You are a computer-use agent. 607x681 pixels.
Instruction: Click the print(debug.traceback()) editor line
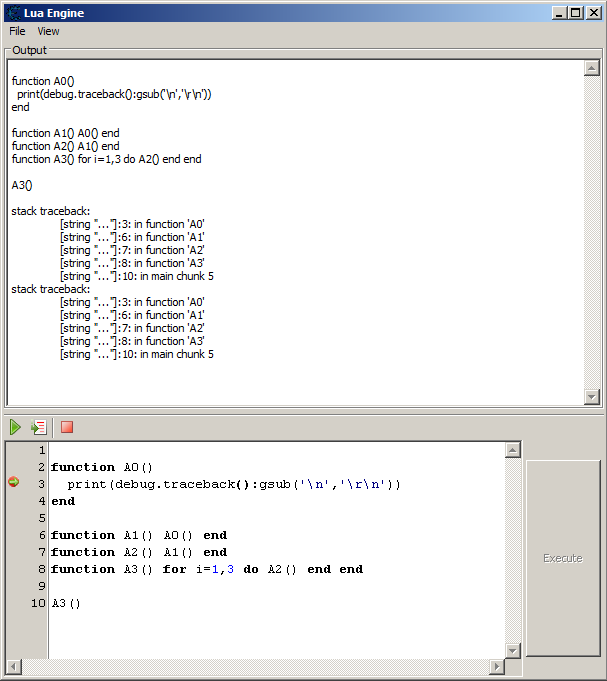click(234, 484)
